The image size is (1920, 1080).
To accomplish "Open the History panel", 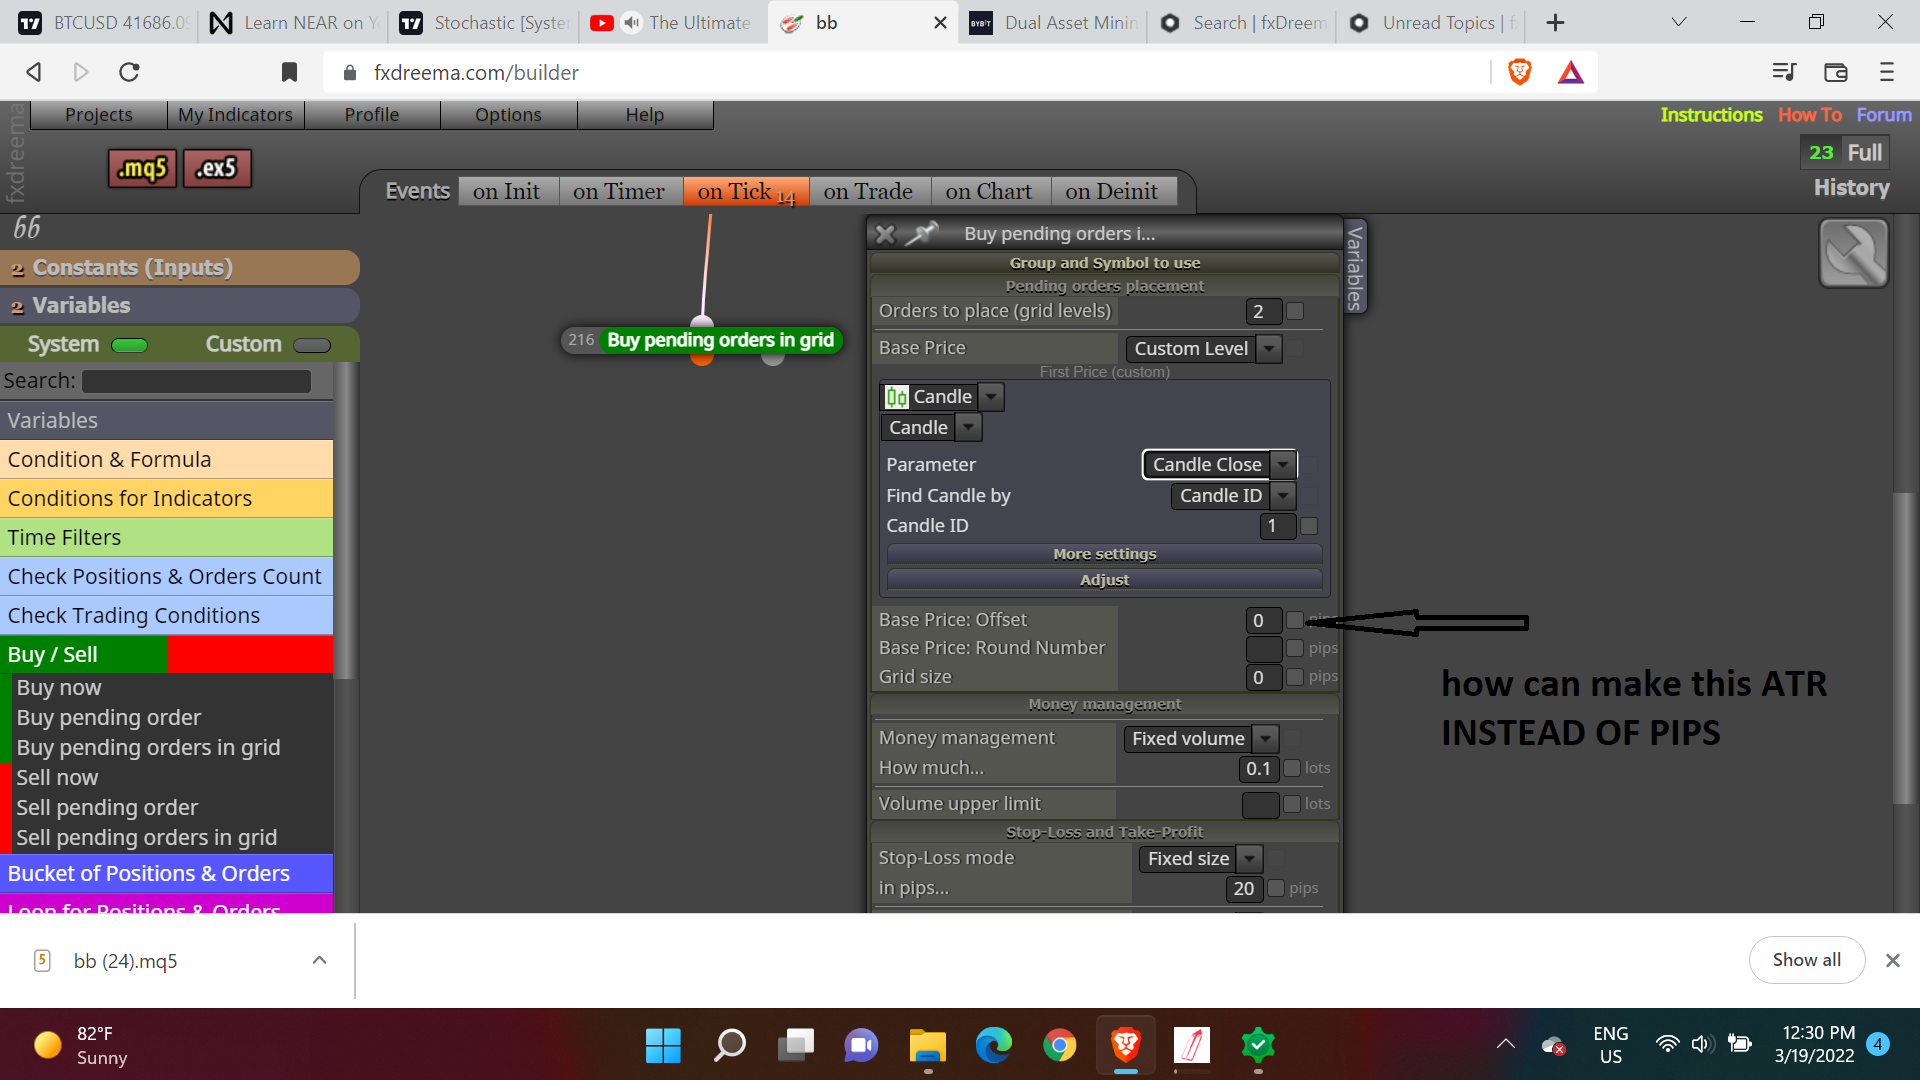I will coord(1851,188).
